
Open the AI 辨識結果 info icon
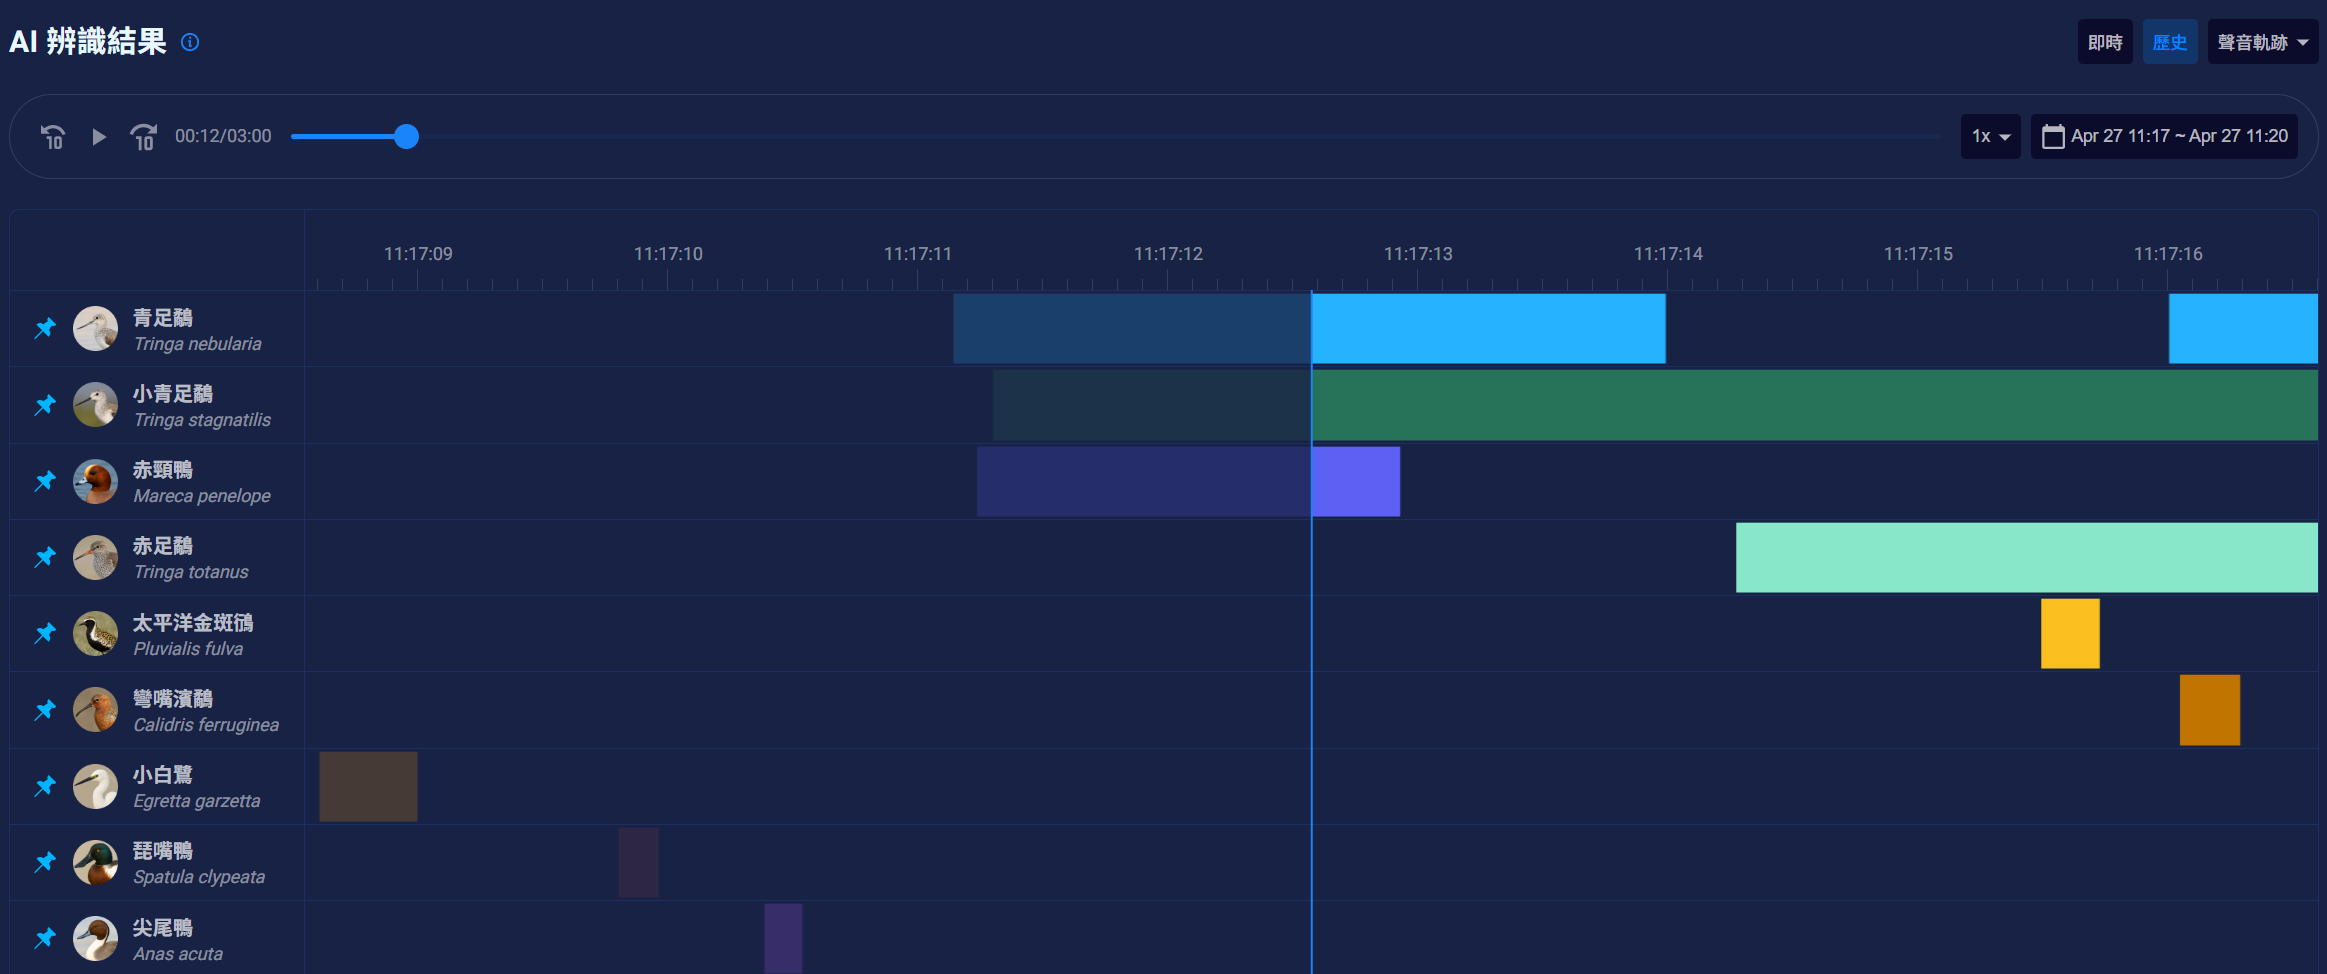190,42
